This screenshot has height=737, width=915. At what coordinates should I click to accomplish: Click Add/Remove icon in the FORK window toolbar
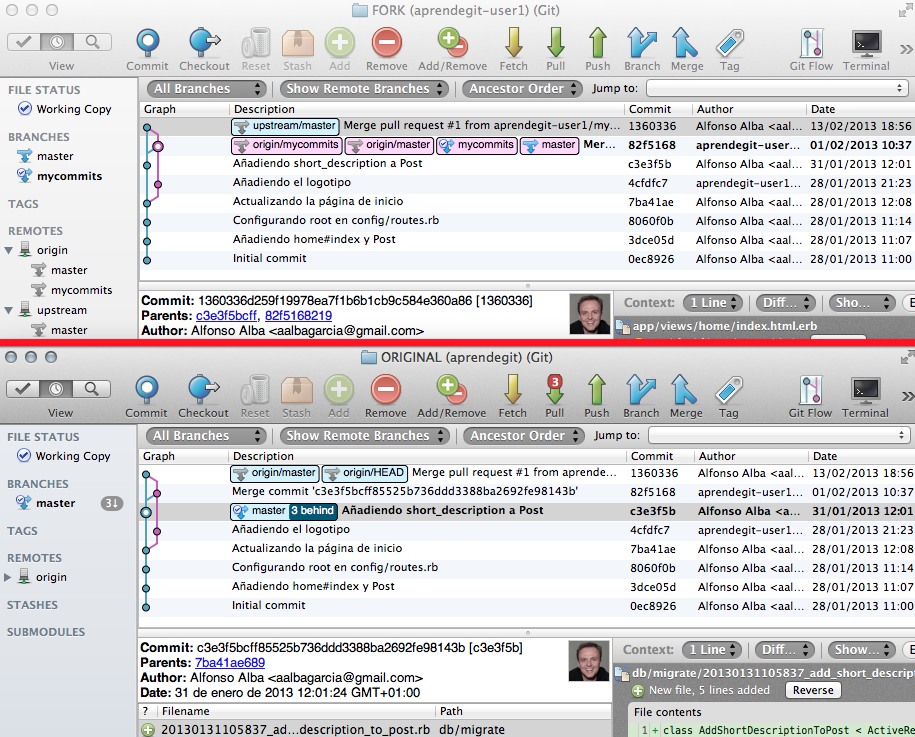coord(452,42)
